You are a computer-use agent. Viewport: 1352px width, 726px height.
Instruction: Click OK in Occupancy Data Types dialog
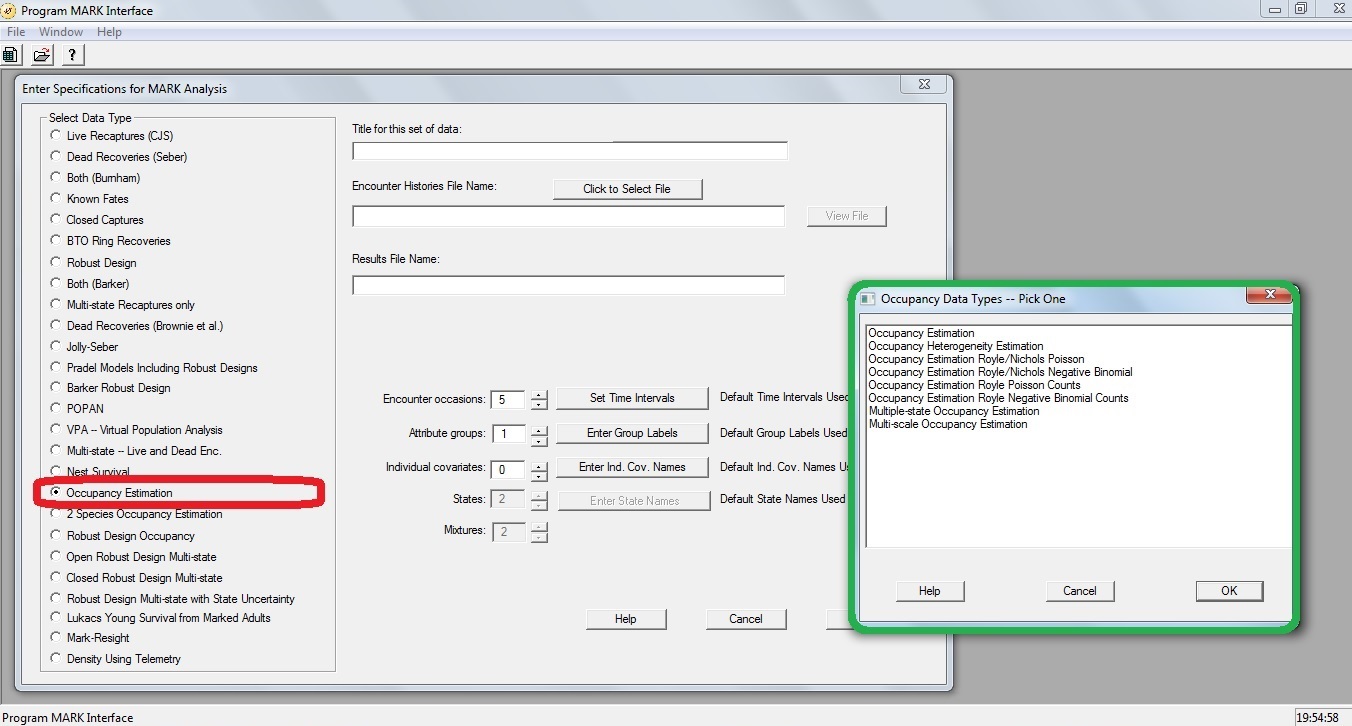(x=1229, y=591)
